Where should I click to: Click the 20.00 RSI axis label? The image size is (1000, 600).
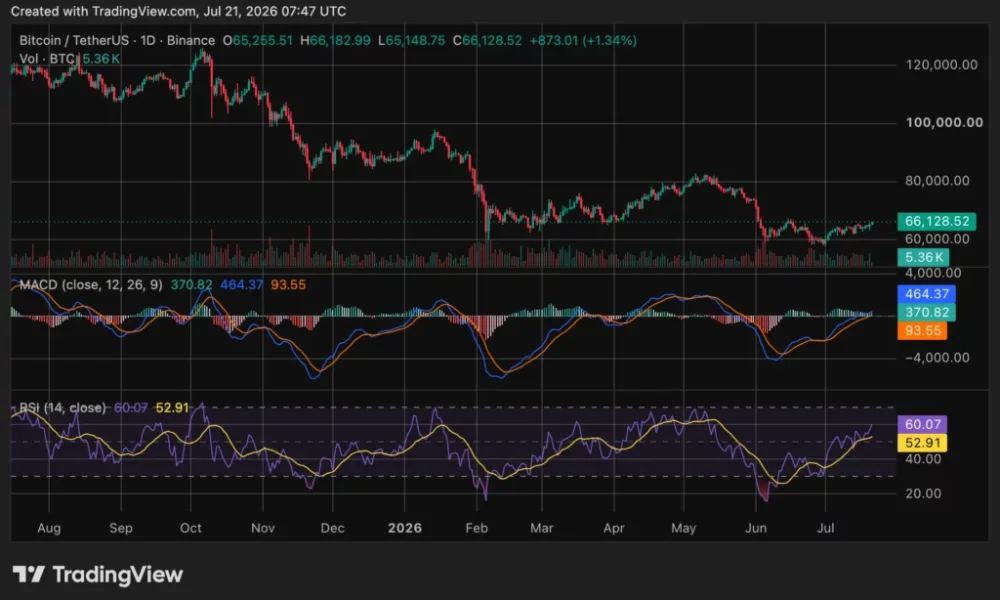923,494
